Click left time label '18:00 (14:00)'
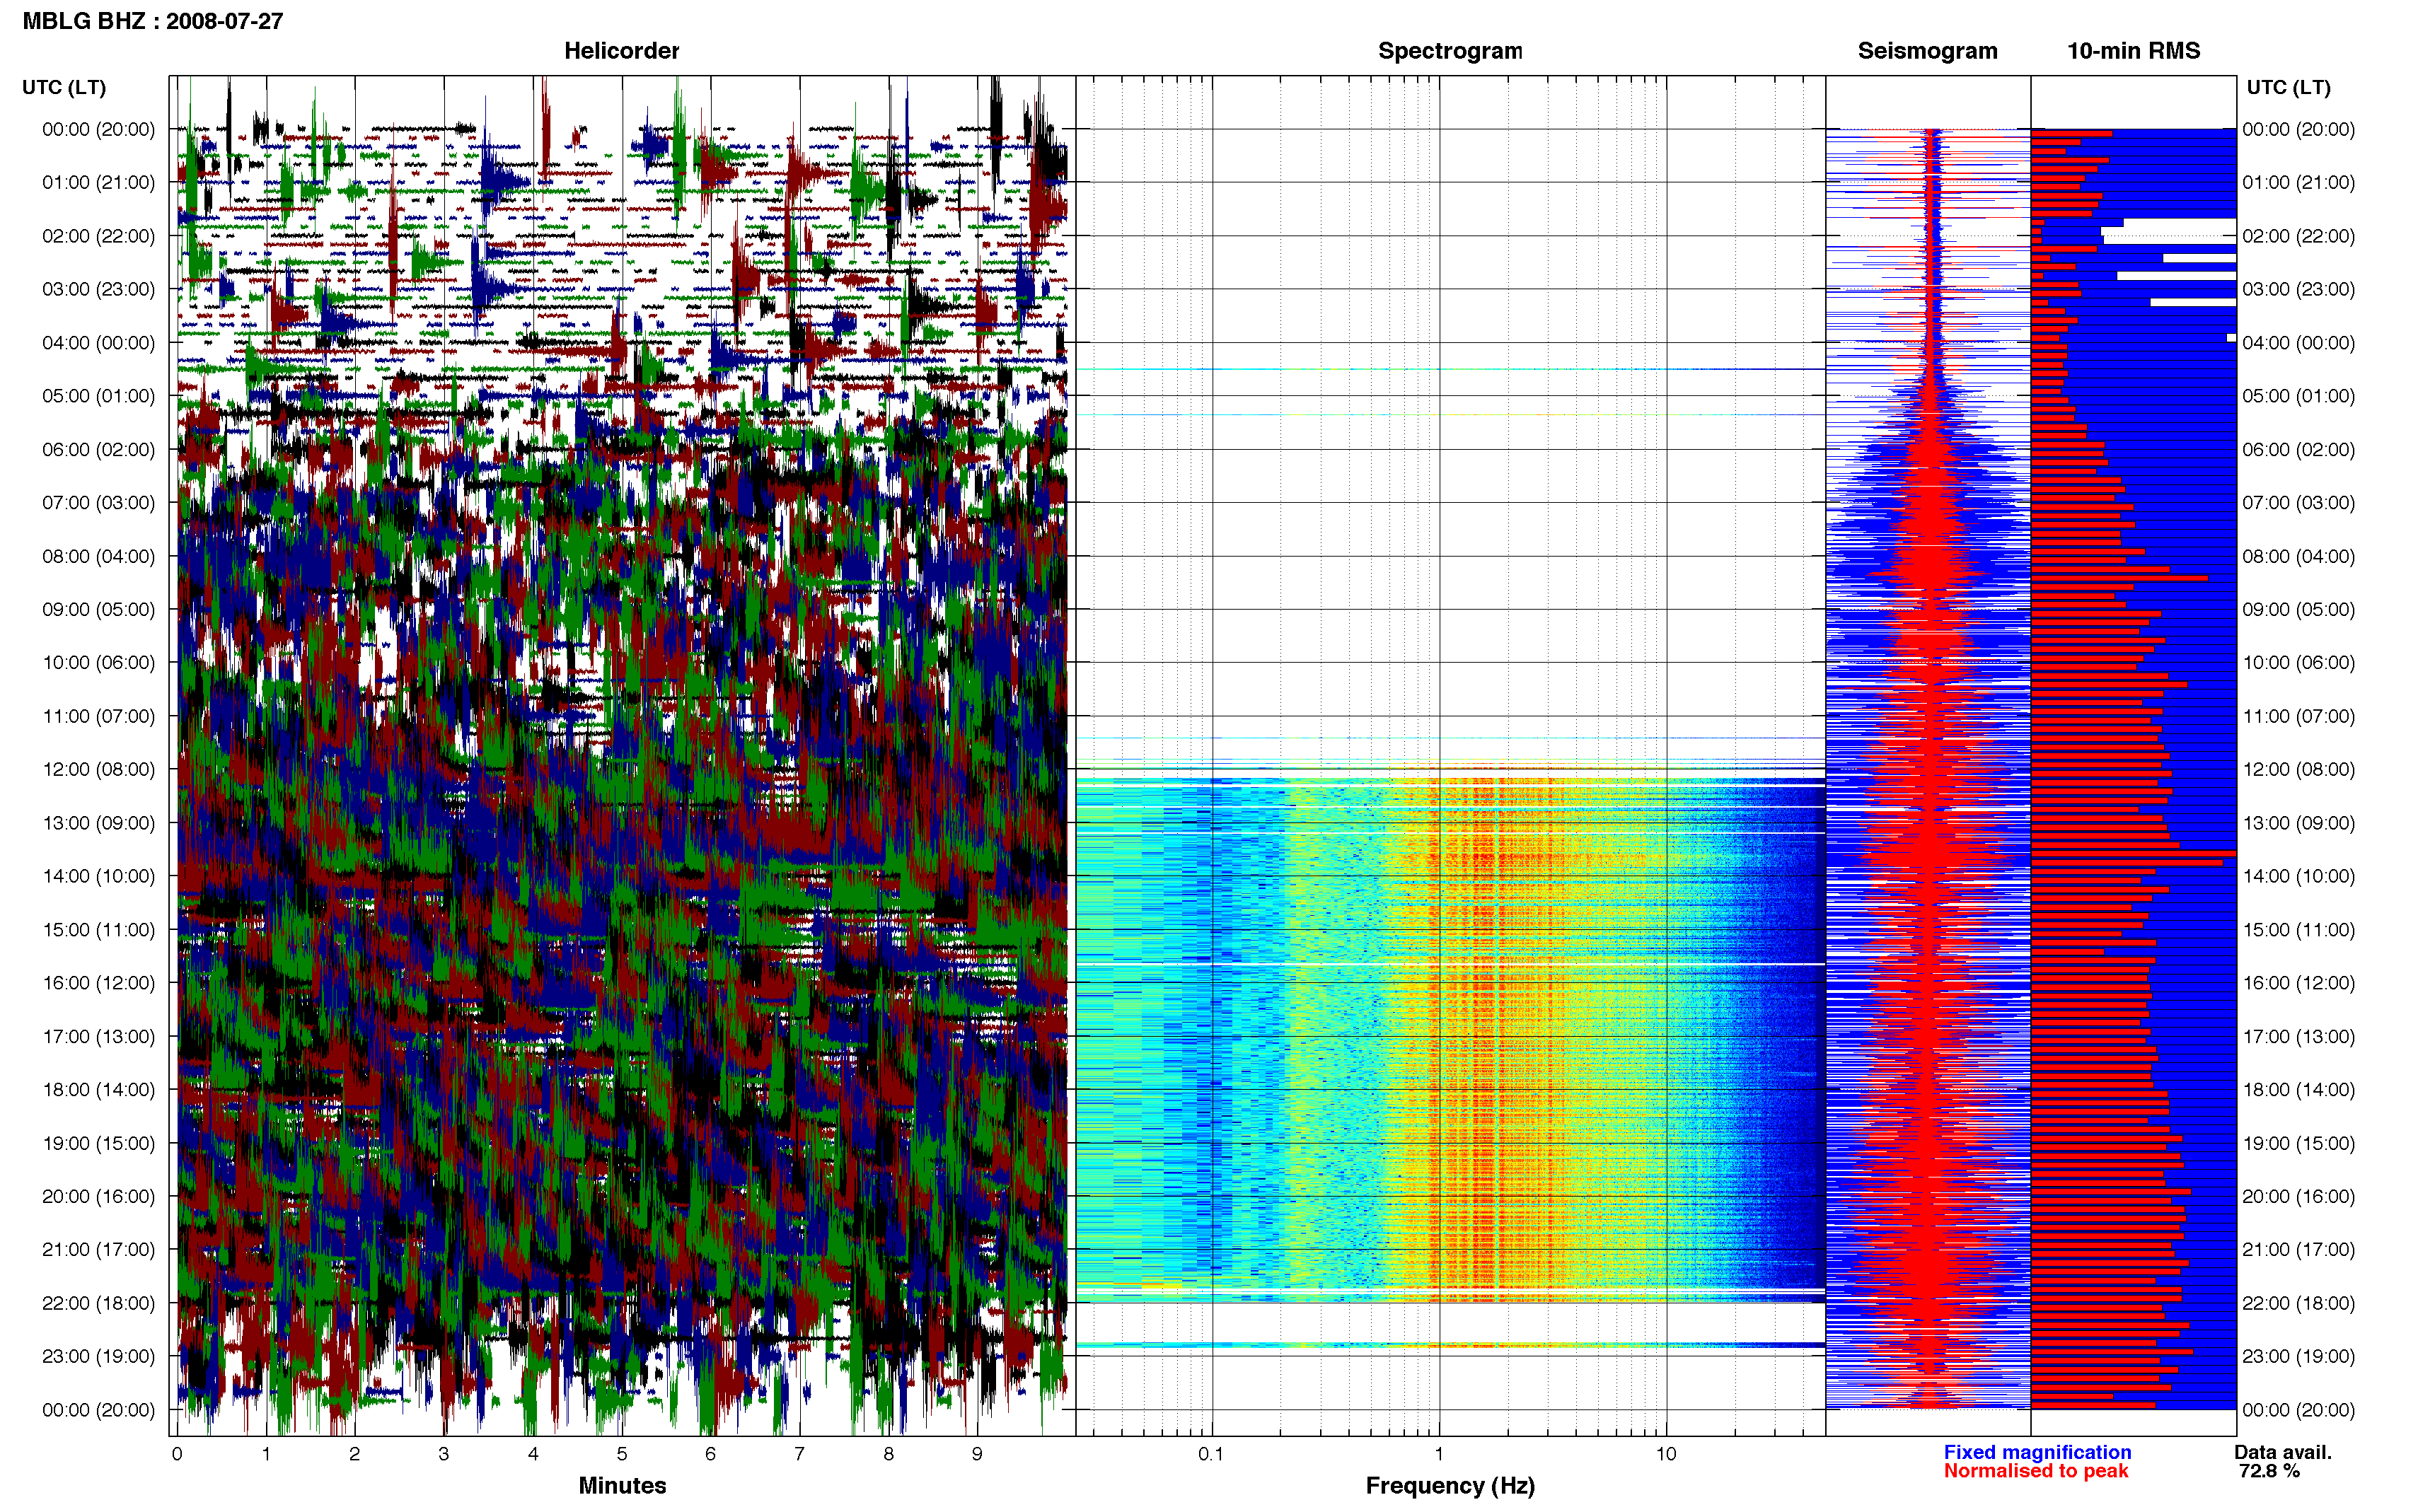Image resolution: width=2418 pixels, height=1512 pixels. click(x=99, y=1090)
